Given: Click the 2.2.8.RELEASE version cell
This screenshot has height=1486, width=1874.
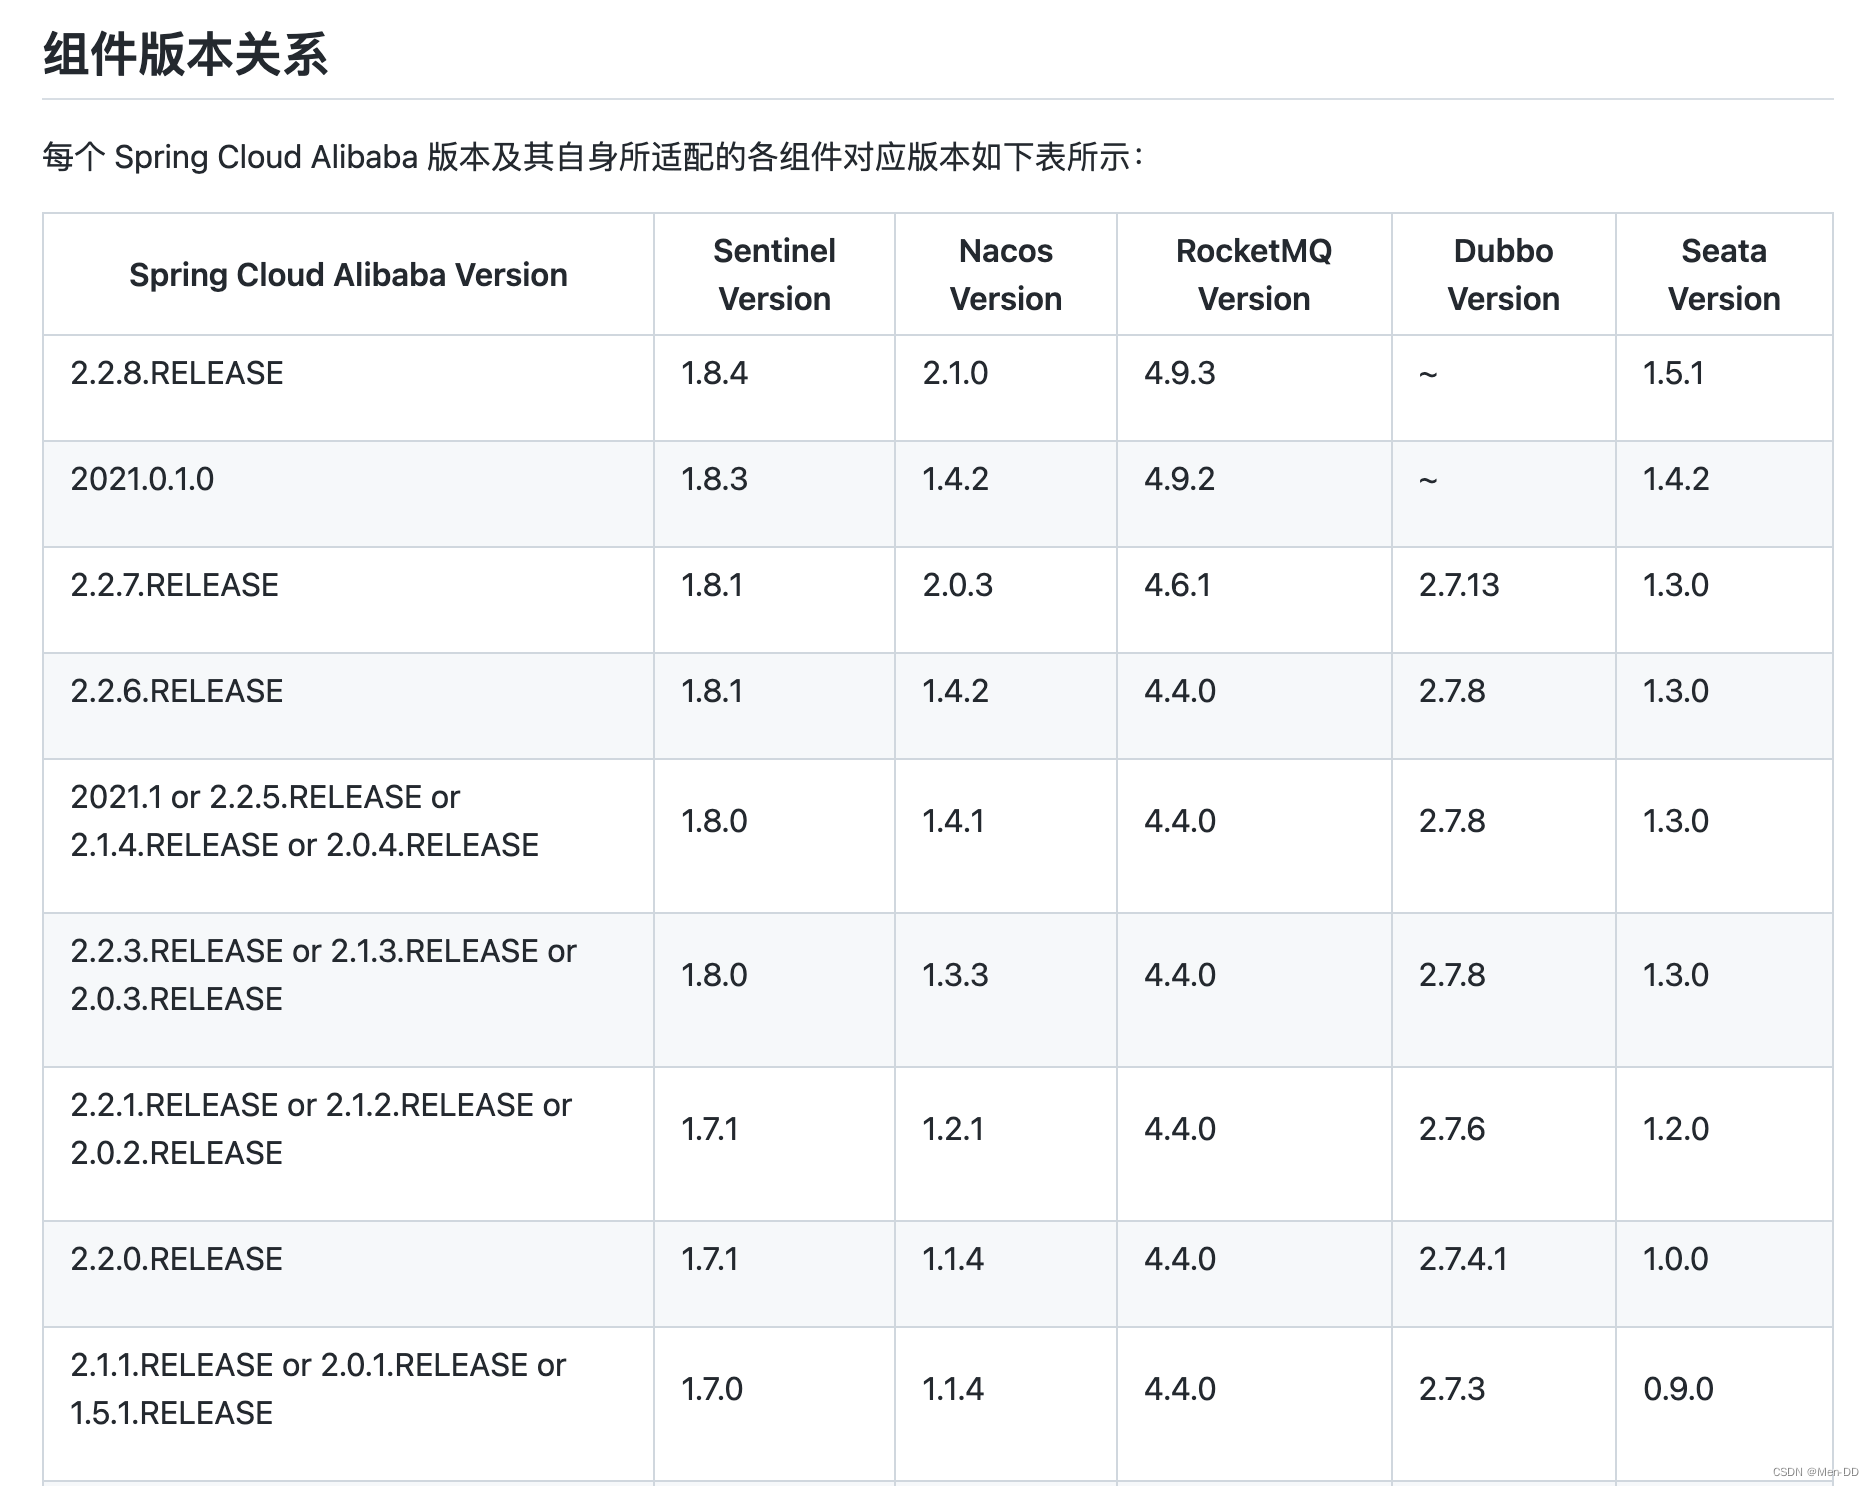Looking at the screenshot, I should click(177, 373).
